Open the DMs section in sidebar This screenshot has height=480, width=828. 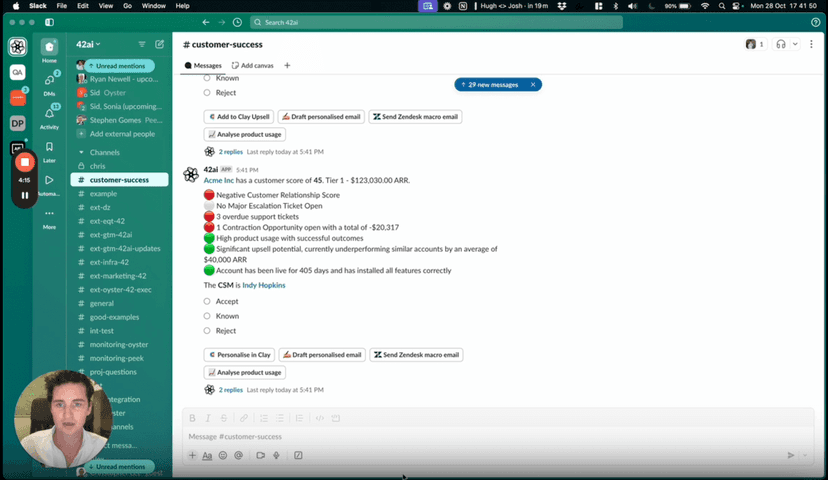[49, 82]
